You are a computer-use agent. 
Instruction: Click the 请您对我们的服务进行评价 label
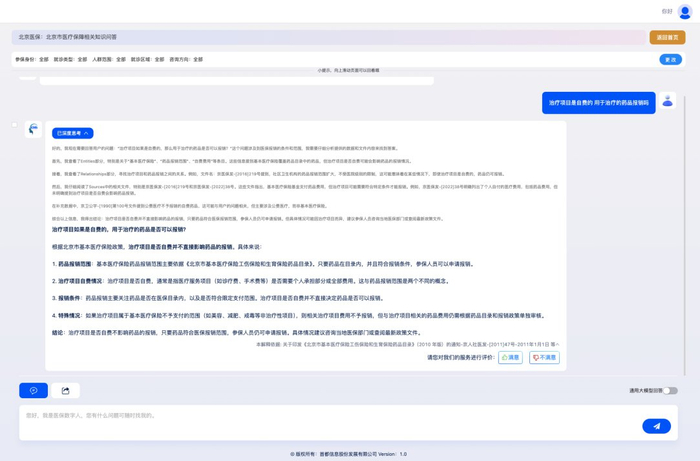pyautogui.click(x=461, y=357)
